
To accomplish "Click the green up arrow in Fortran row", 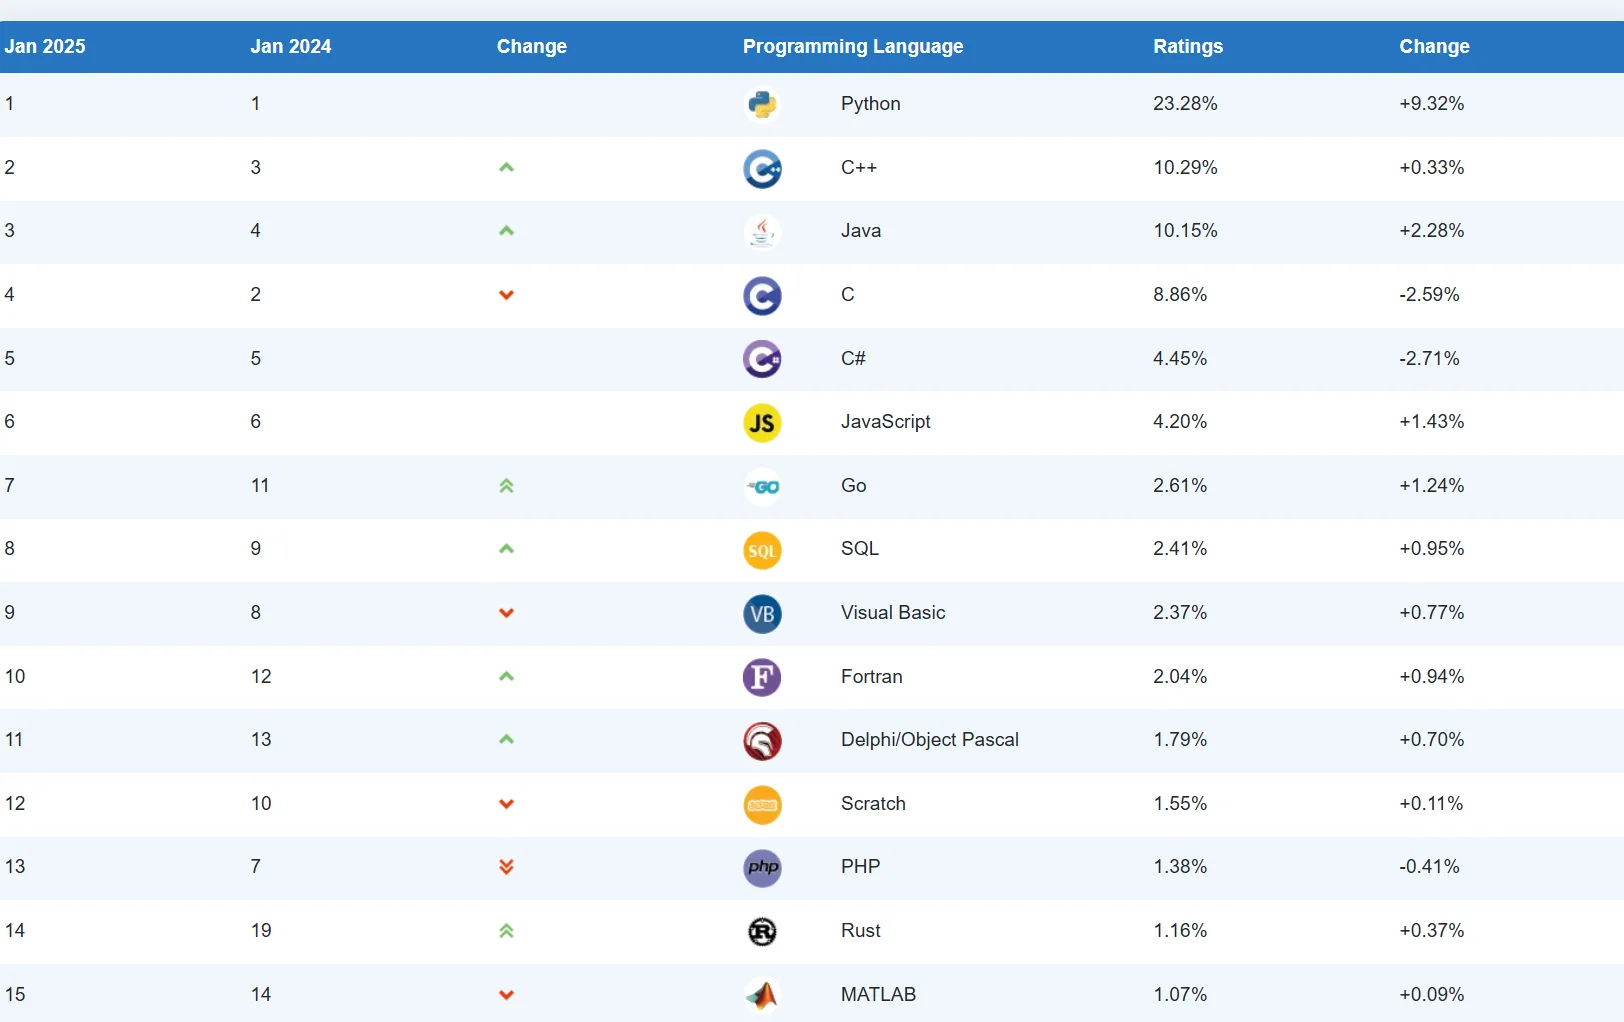I will [506, 676].
